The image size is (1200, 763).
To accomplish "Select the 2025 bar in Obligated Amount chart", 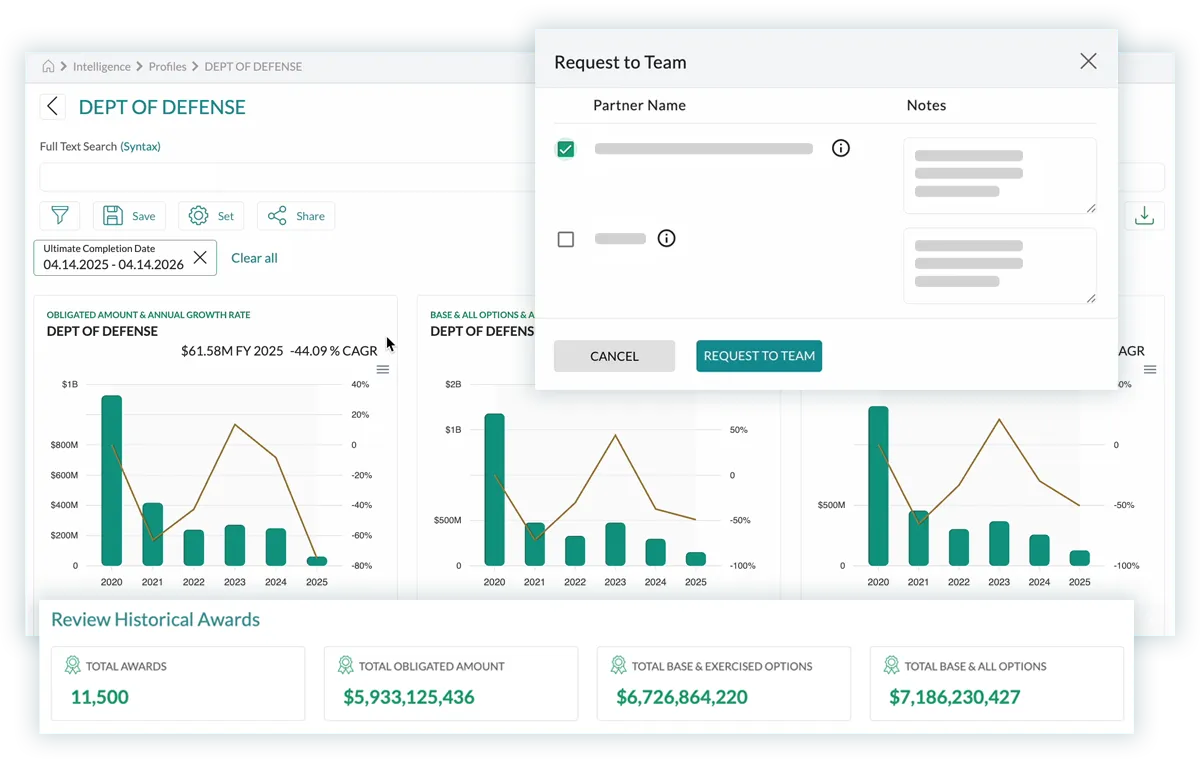I will coord(316,561).
